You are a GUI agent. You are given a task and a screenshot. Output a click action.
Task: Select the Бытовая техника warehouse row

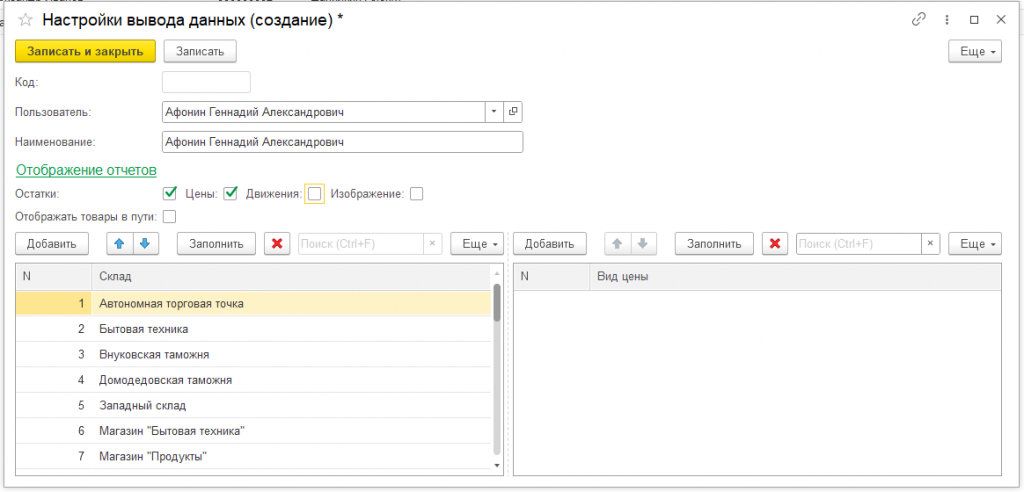pyautogui.click(x=253, y=329)
